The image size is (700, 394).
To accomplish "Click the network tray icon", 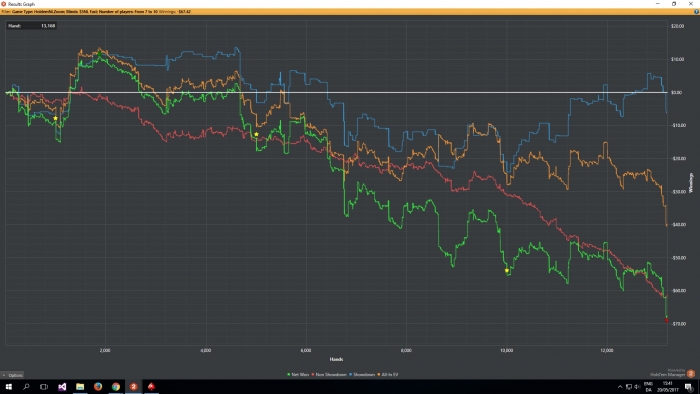I will pos(629,387).
